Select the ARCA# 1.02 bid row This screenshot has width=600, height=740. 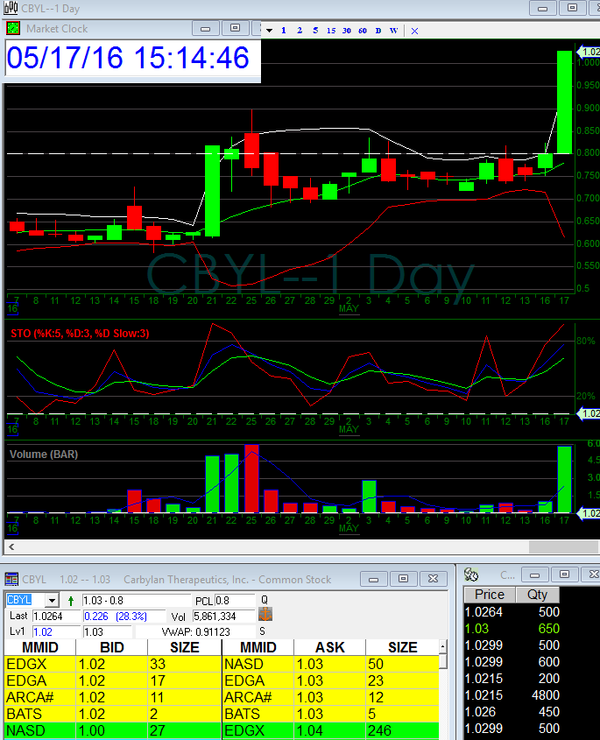click(112, 697)
